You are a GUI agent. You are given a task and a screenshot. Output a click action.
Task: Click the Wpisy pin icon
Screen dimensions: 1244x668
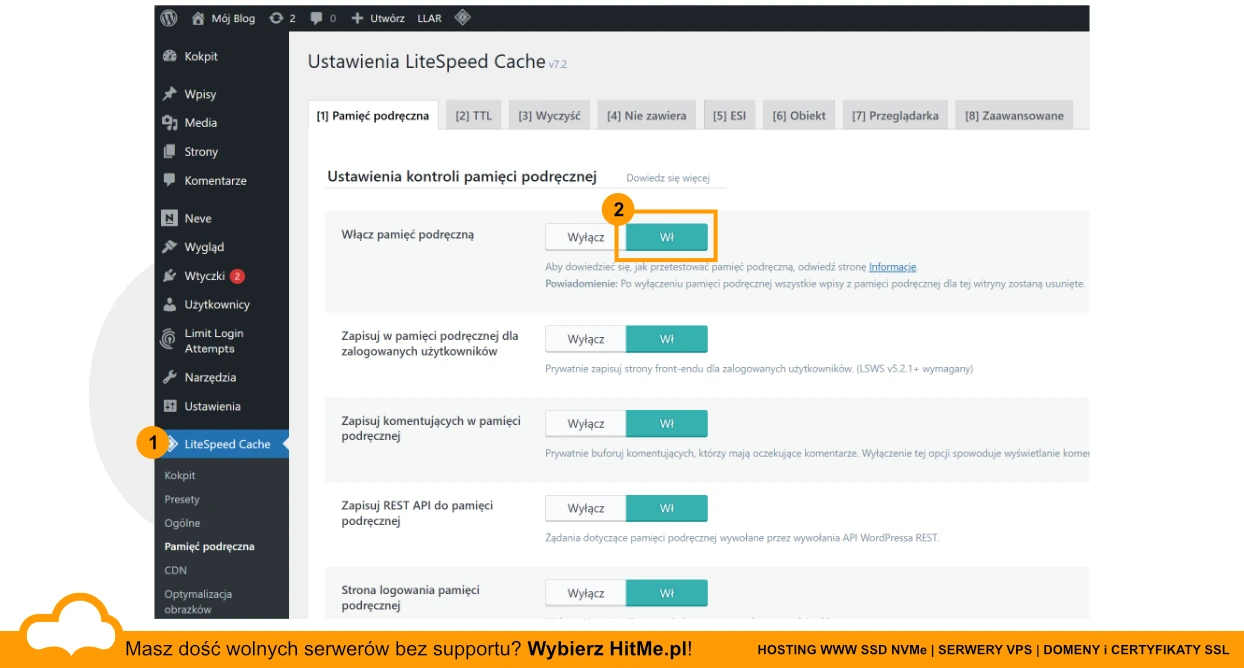[x=170, y=94]
